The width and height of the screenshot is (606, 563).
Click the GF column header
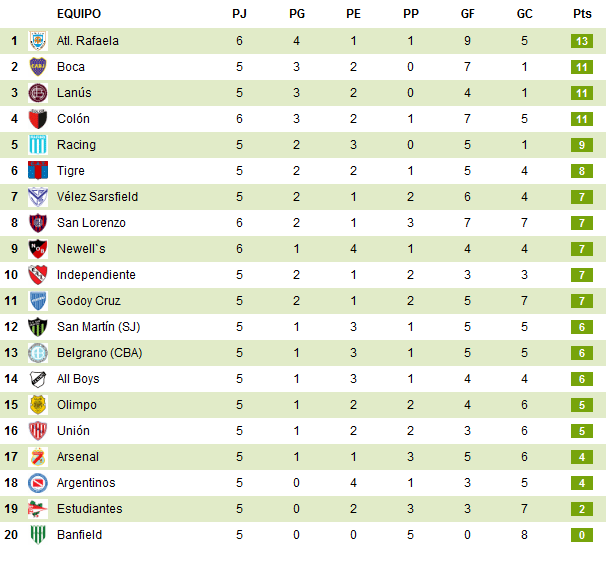[x=468, y=14]
